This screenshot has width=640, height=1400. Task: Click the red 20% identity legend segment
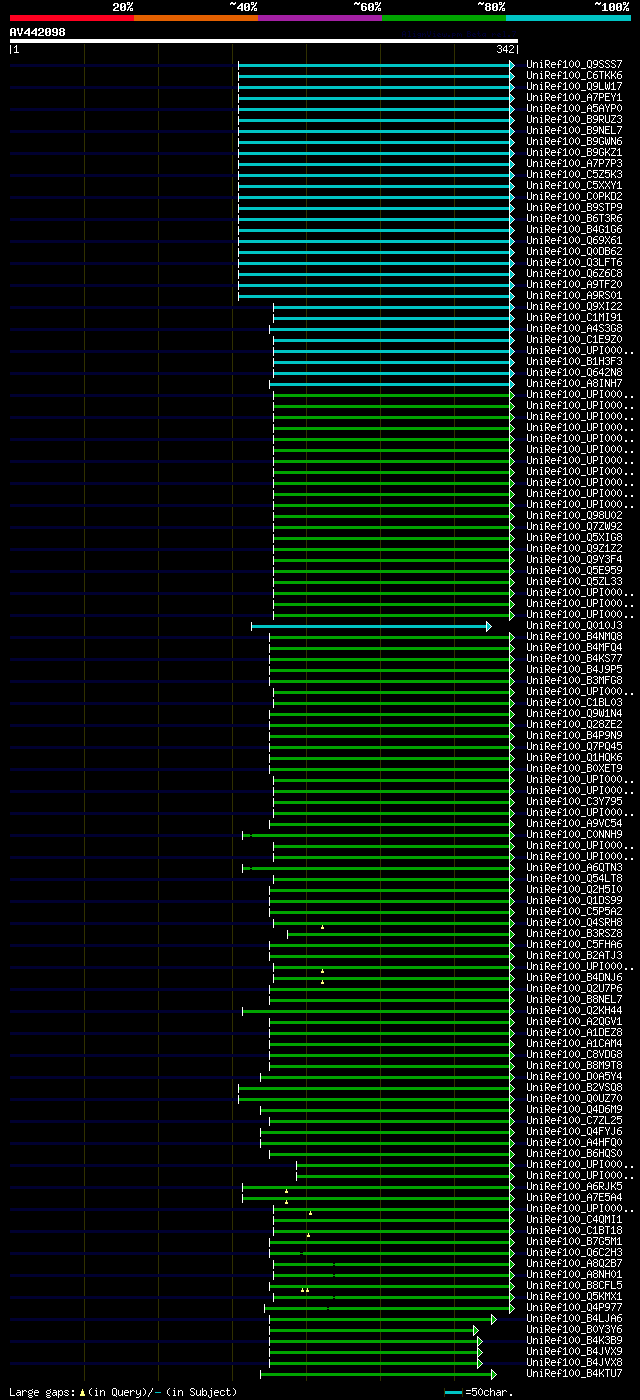72,18
